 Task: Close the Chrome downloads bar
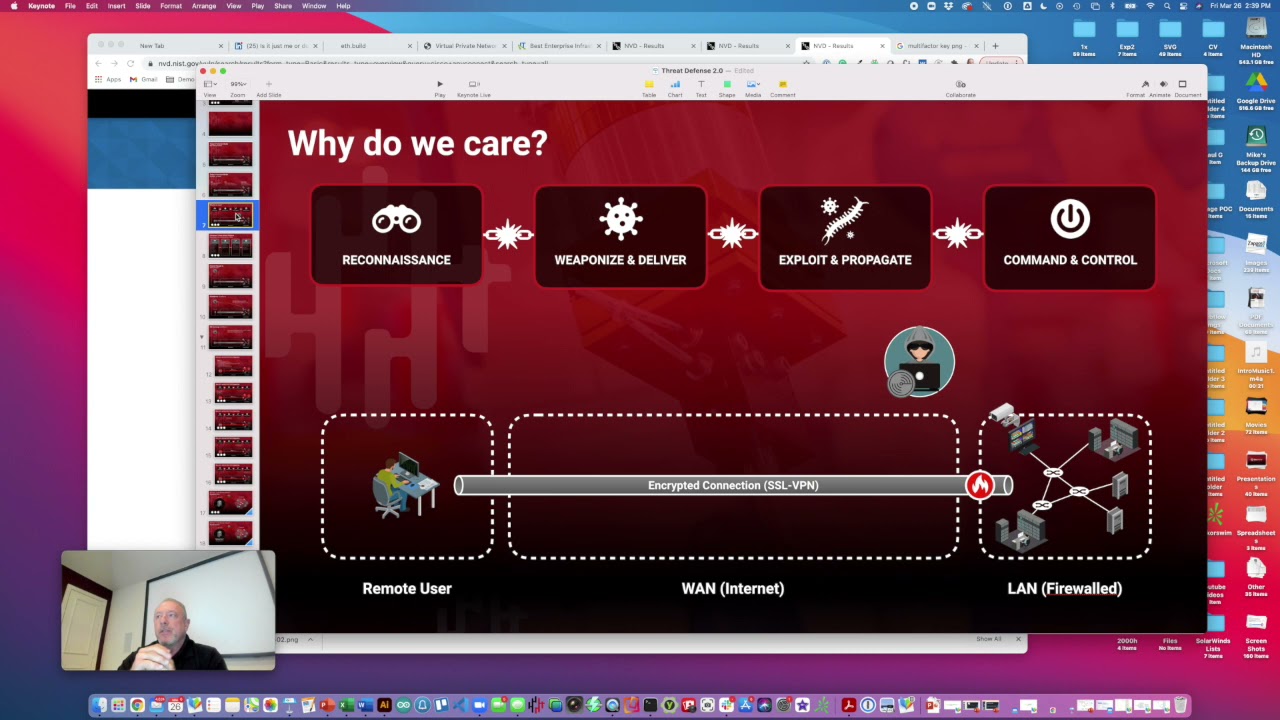point(1018,639)
